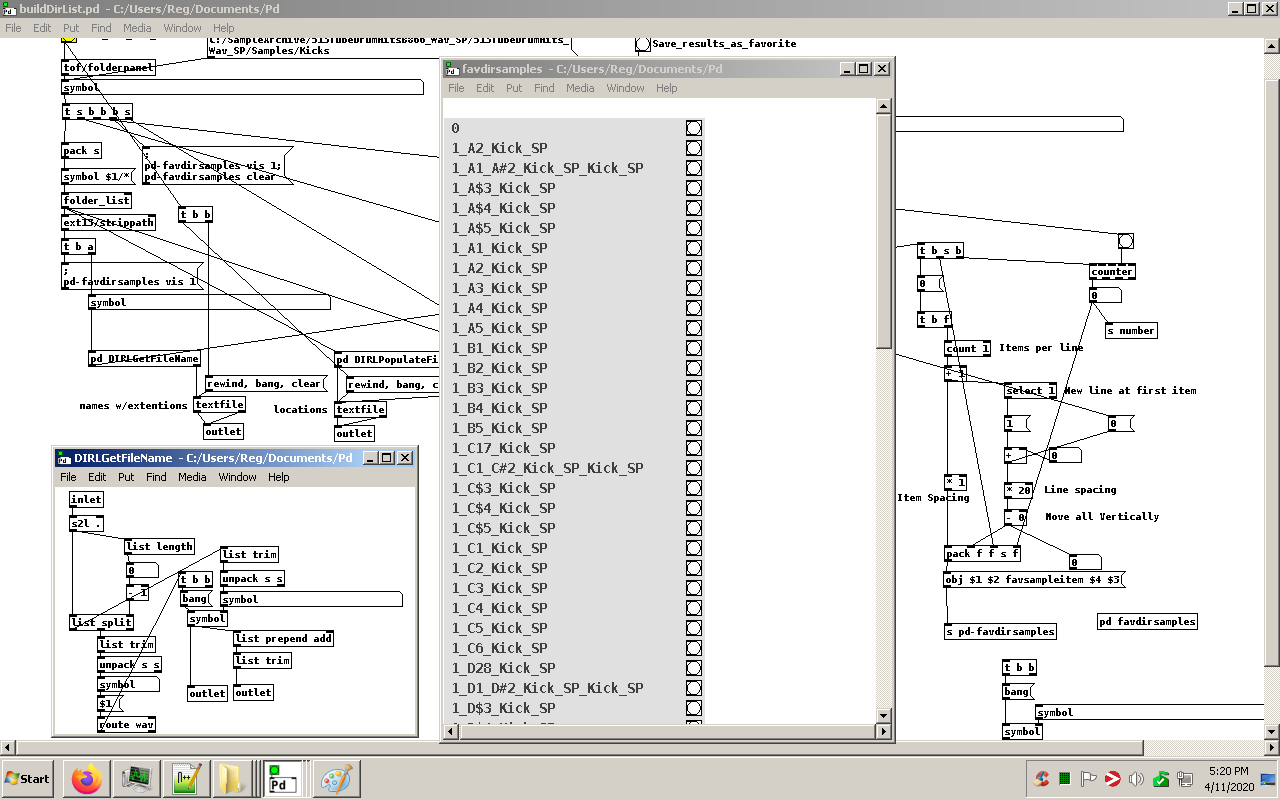This screenshot has height=800, width=1280.
Task: Click favdirsamples vertical scrollbar up arrow
Action: pos(883,104)
